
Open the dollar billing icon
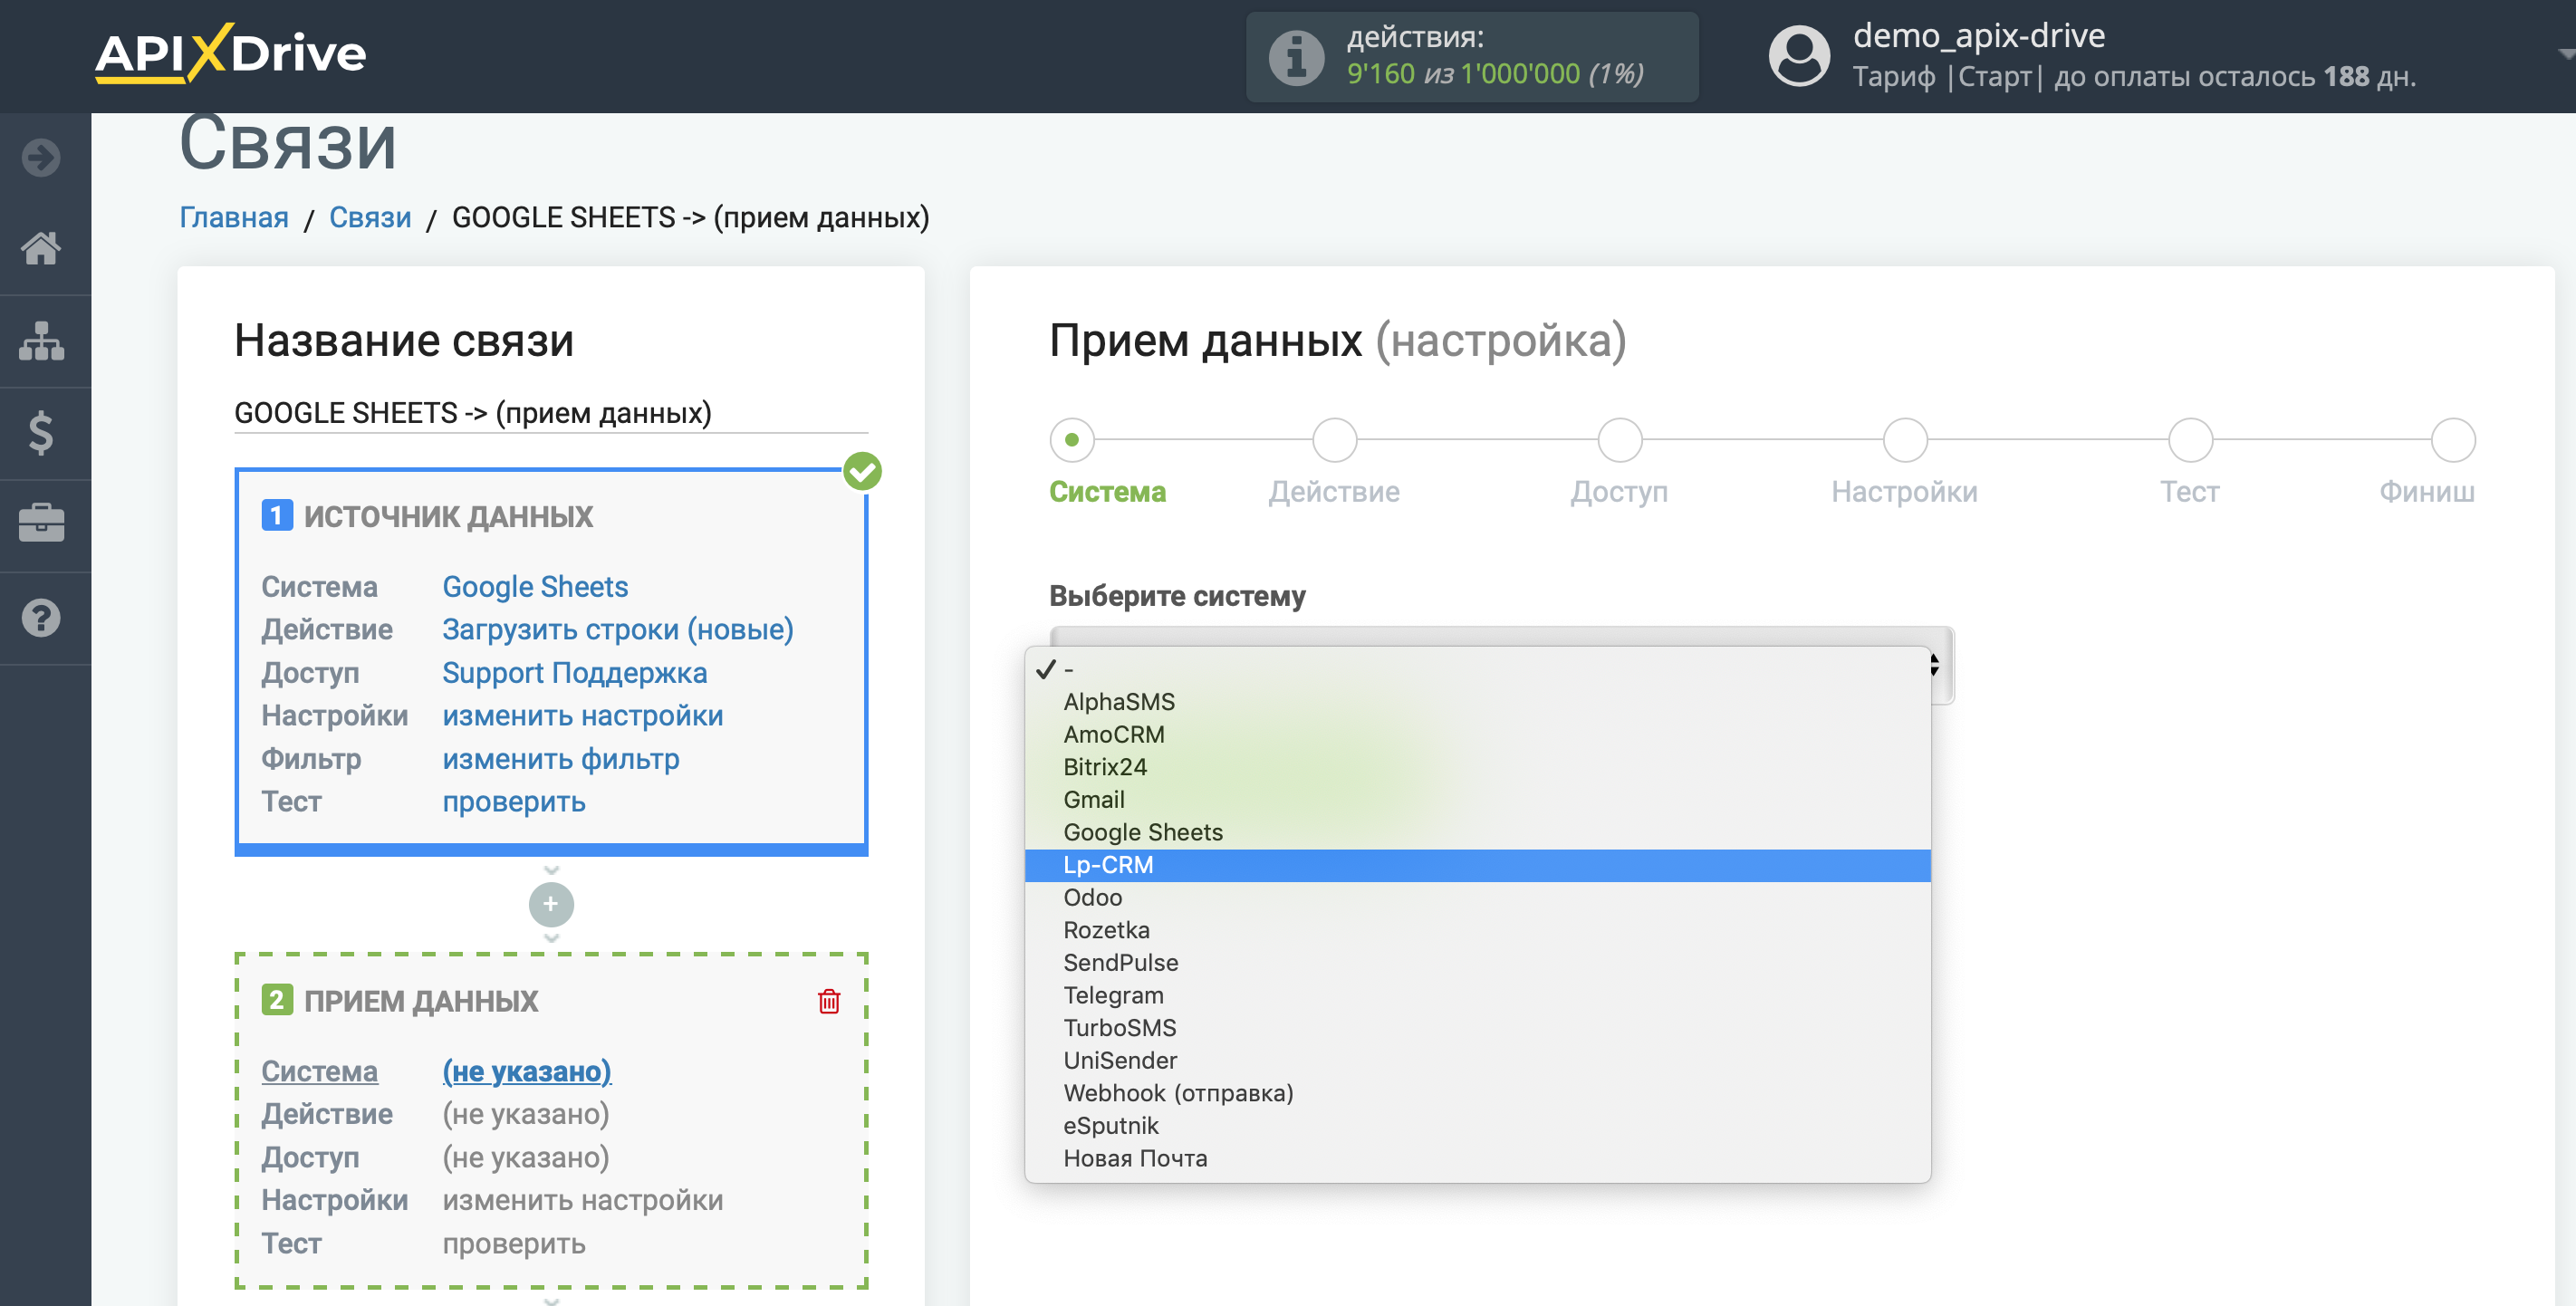pos(41,432)
